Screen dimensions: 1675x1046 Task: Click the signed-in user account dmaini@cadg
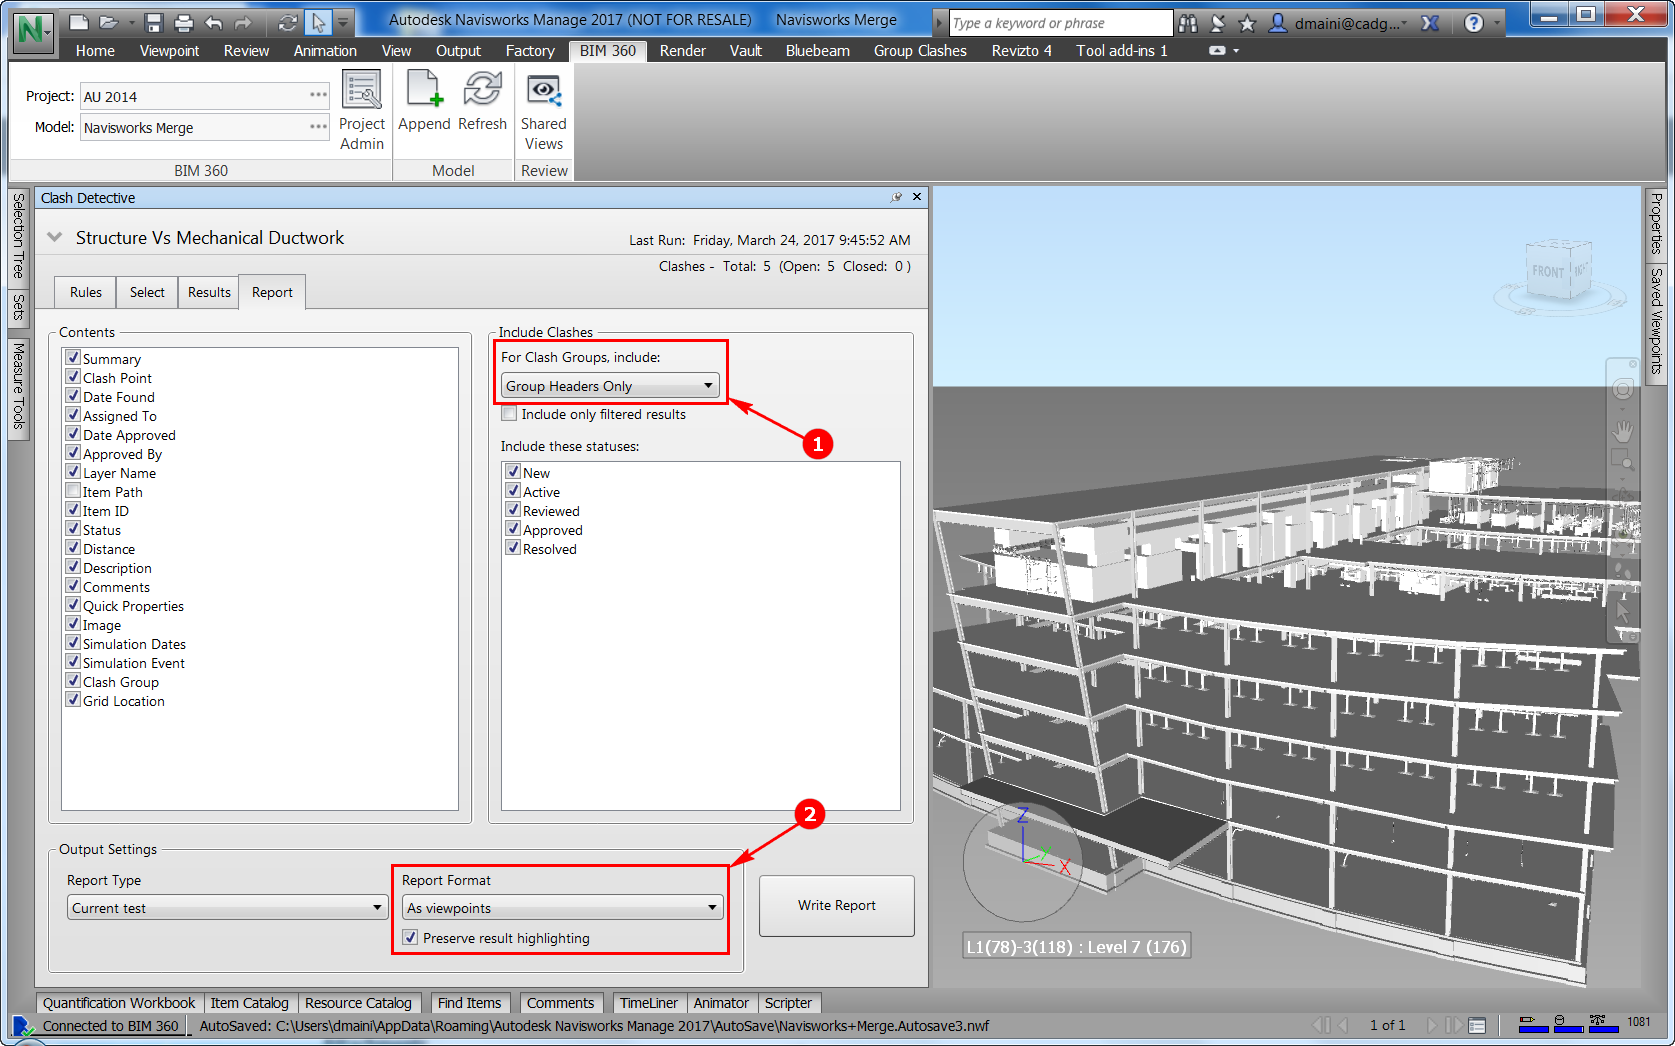pos(1338,23)
